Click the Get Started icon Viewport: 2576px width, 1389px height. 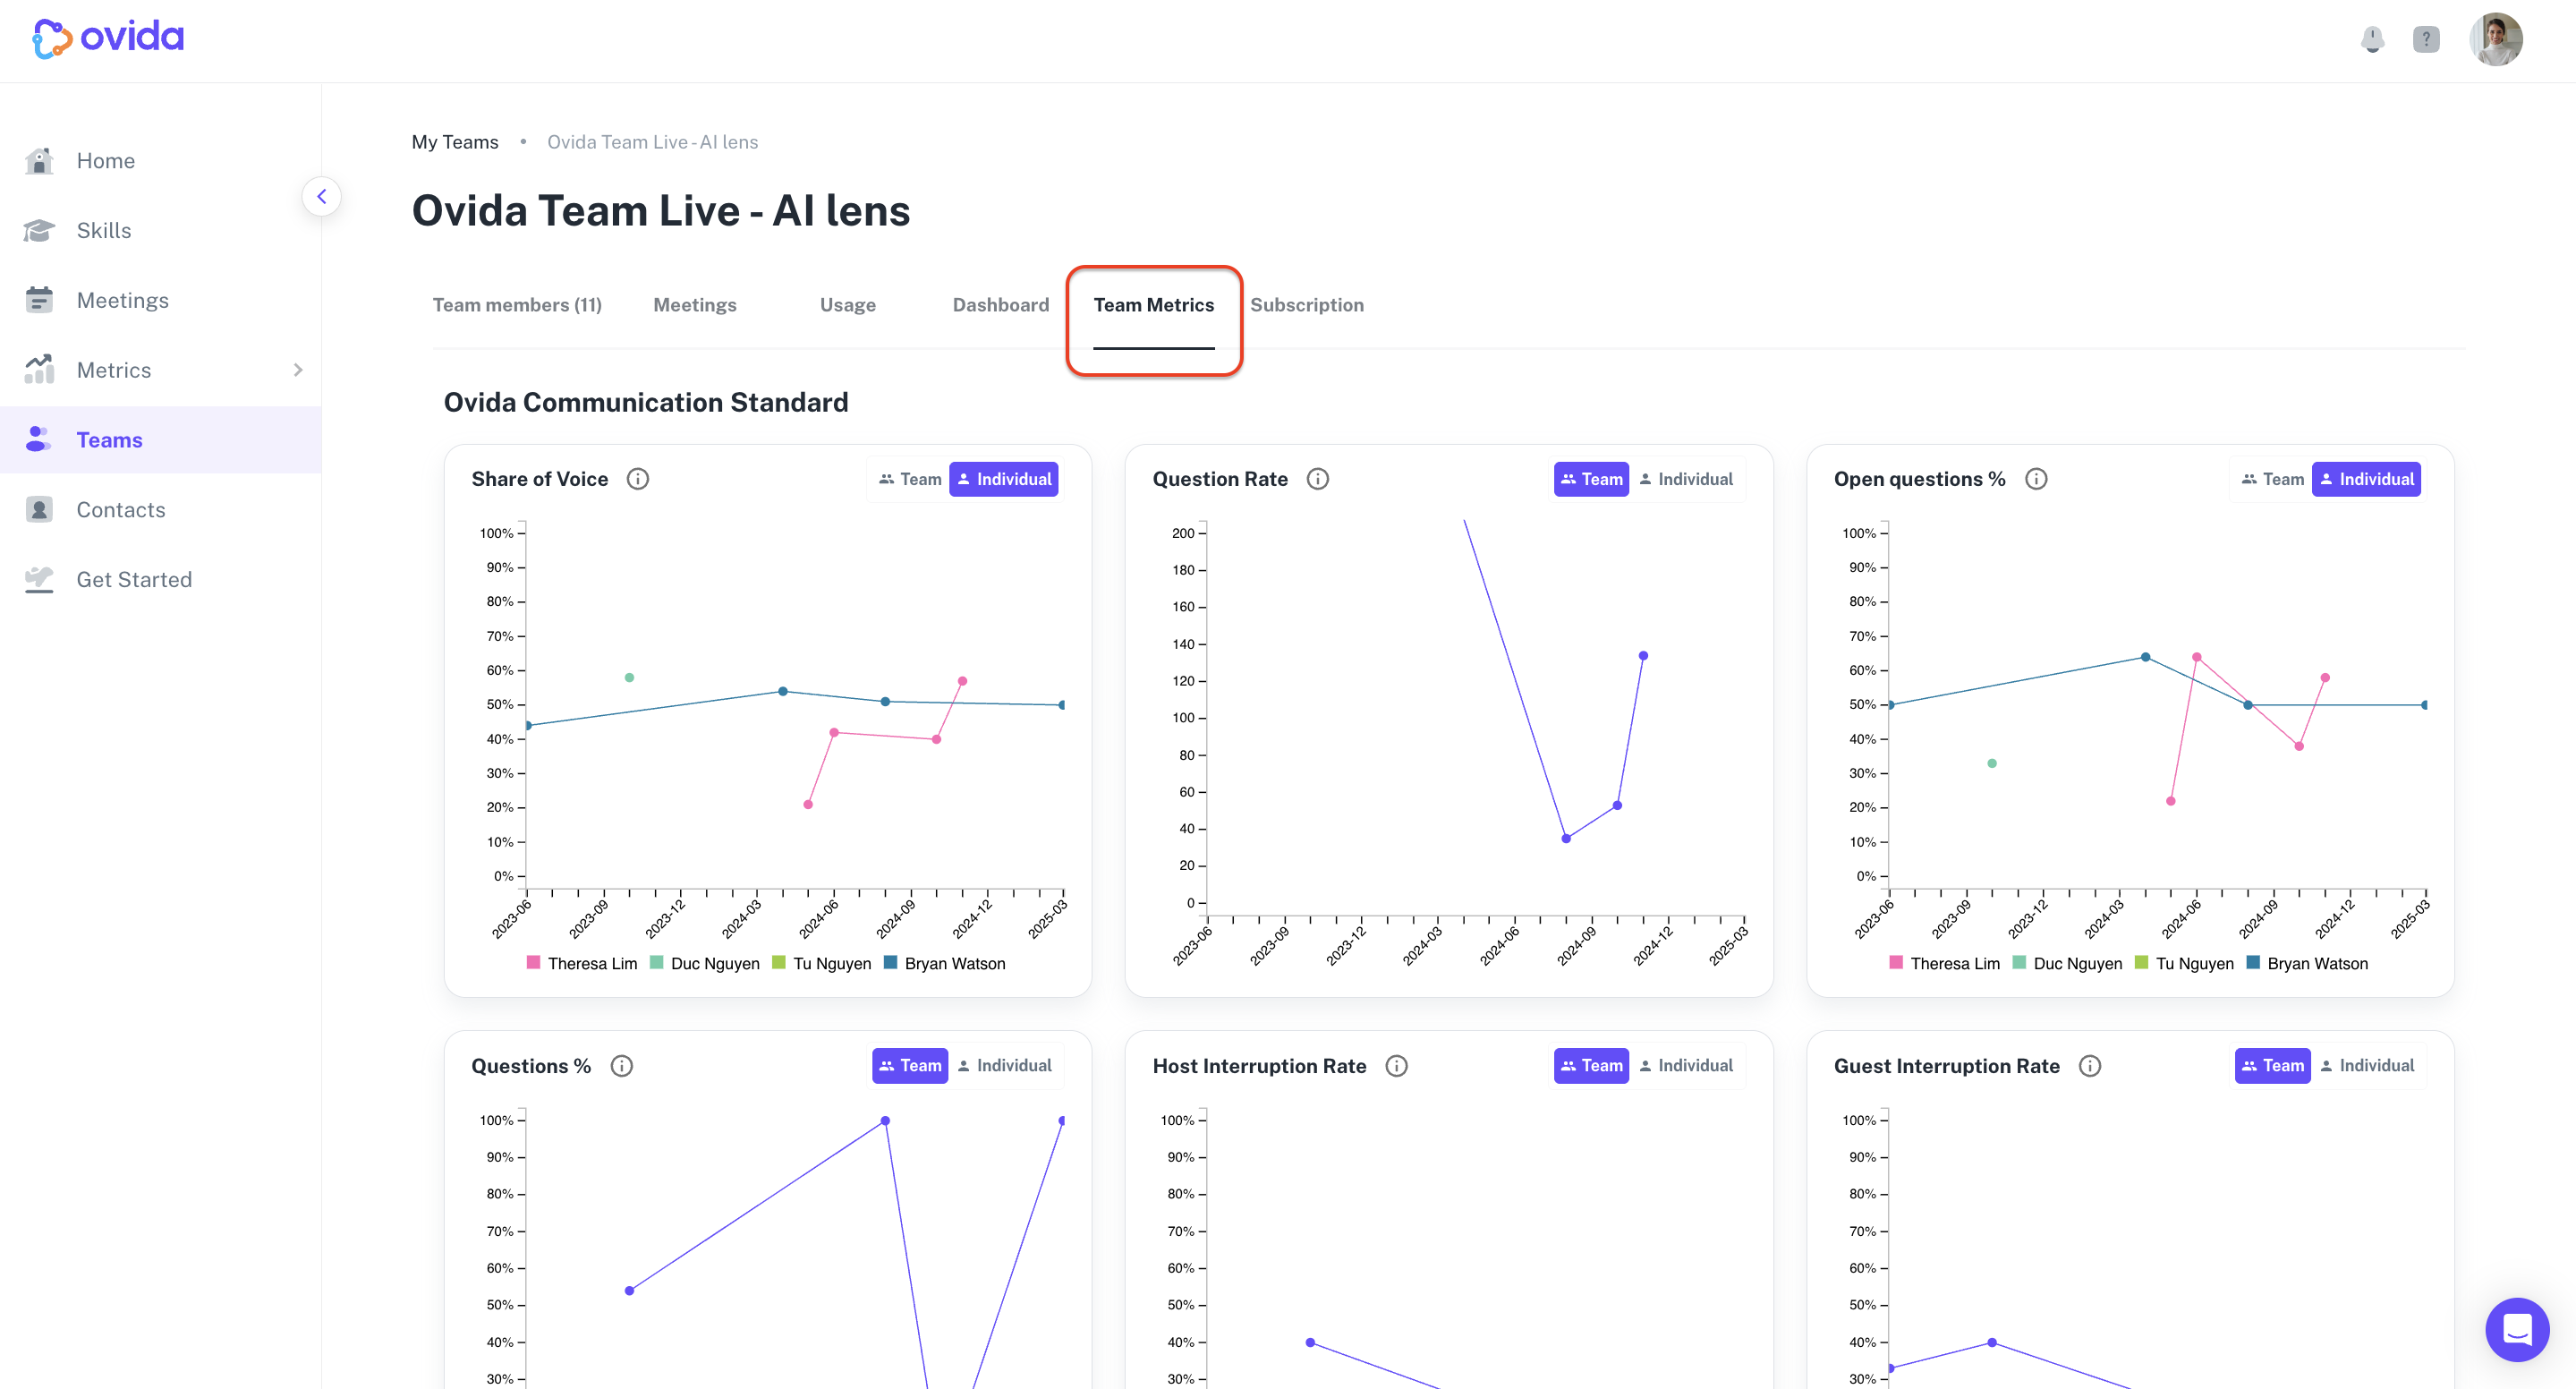pos(39,579)
